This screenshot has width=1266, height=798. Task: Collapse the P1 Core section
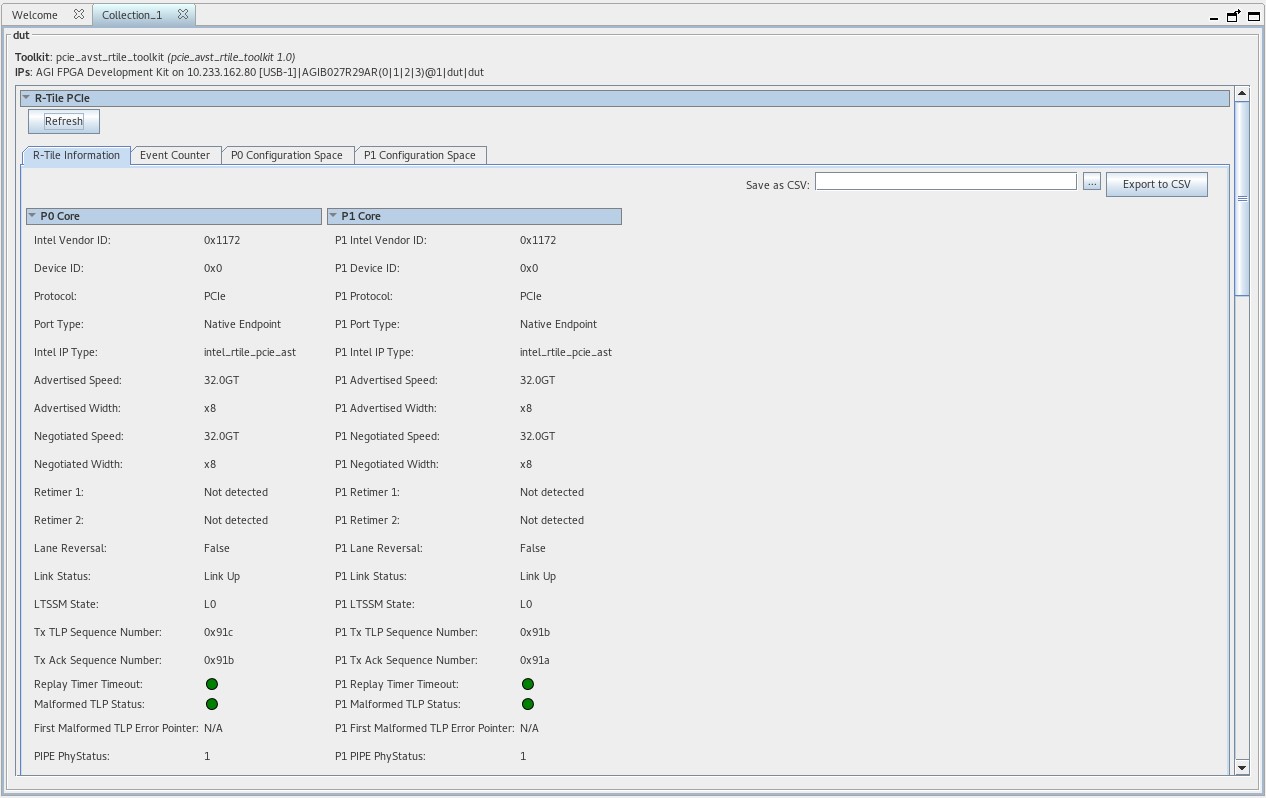tap(333, 216)
